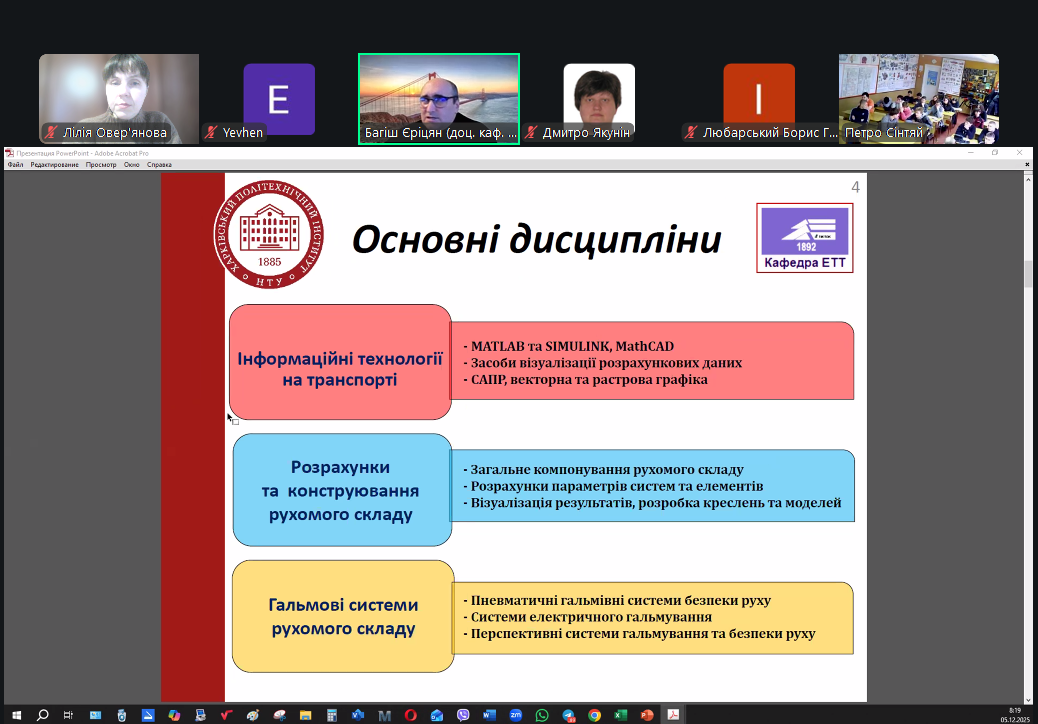
Task: Open Microsoft Word taskbar icon
Action: [489, 715]
